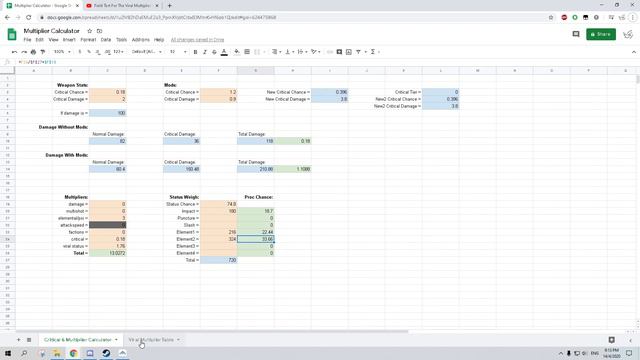This screenshot has width=640, height=360.
Task: Open the cell borders tool
Action: coord(247,52)
